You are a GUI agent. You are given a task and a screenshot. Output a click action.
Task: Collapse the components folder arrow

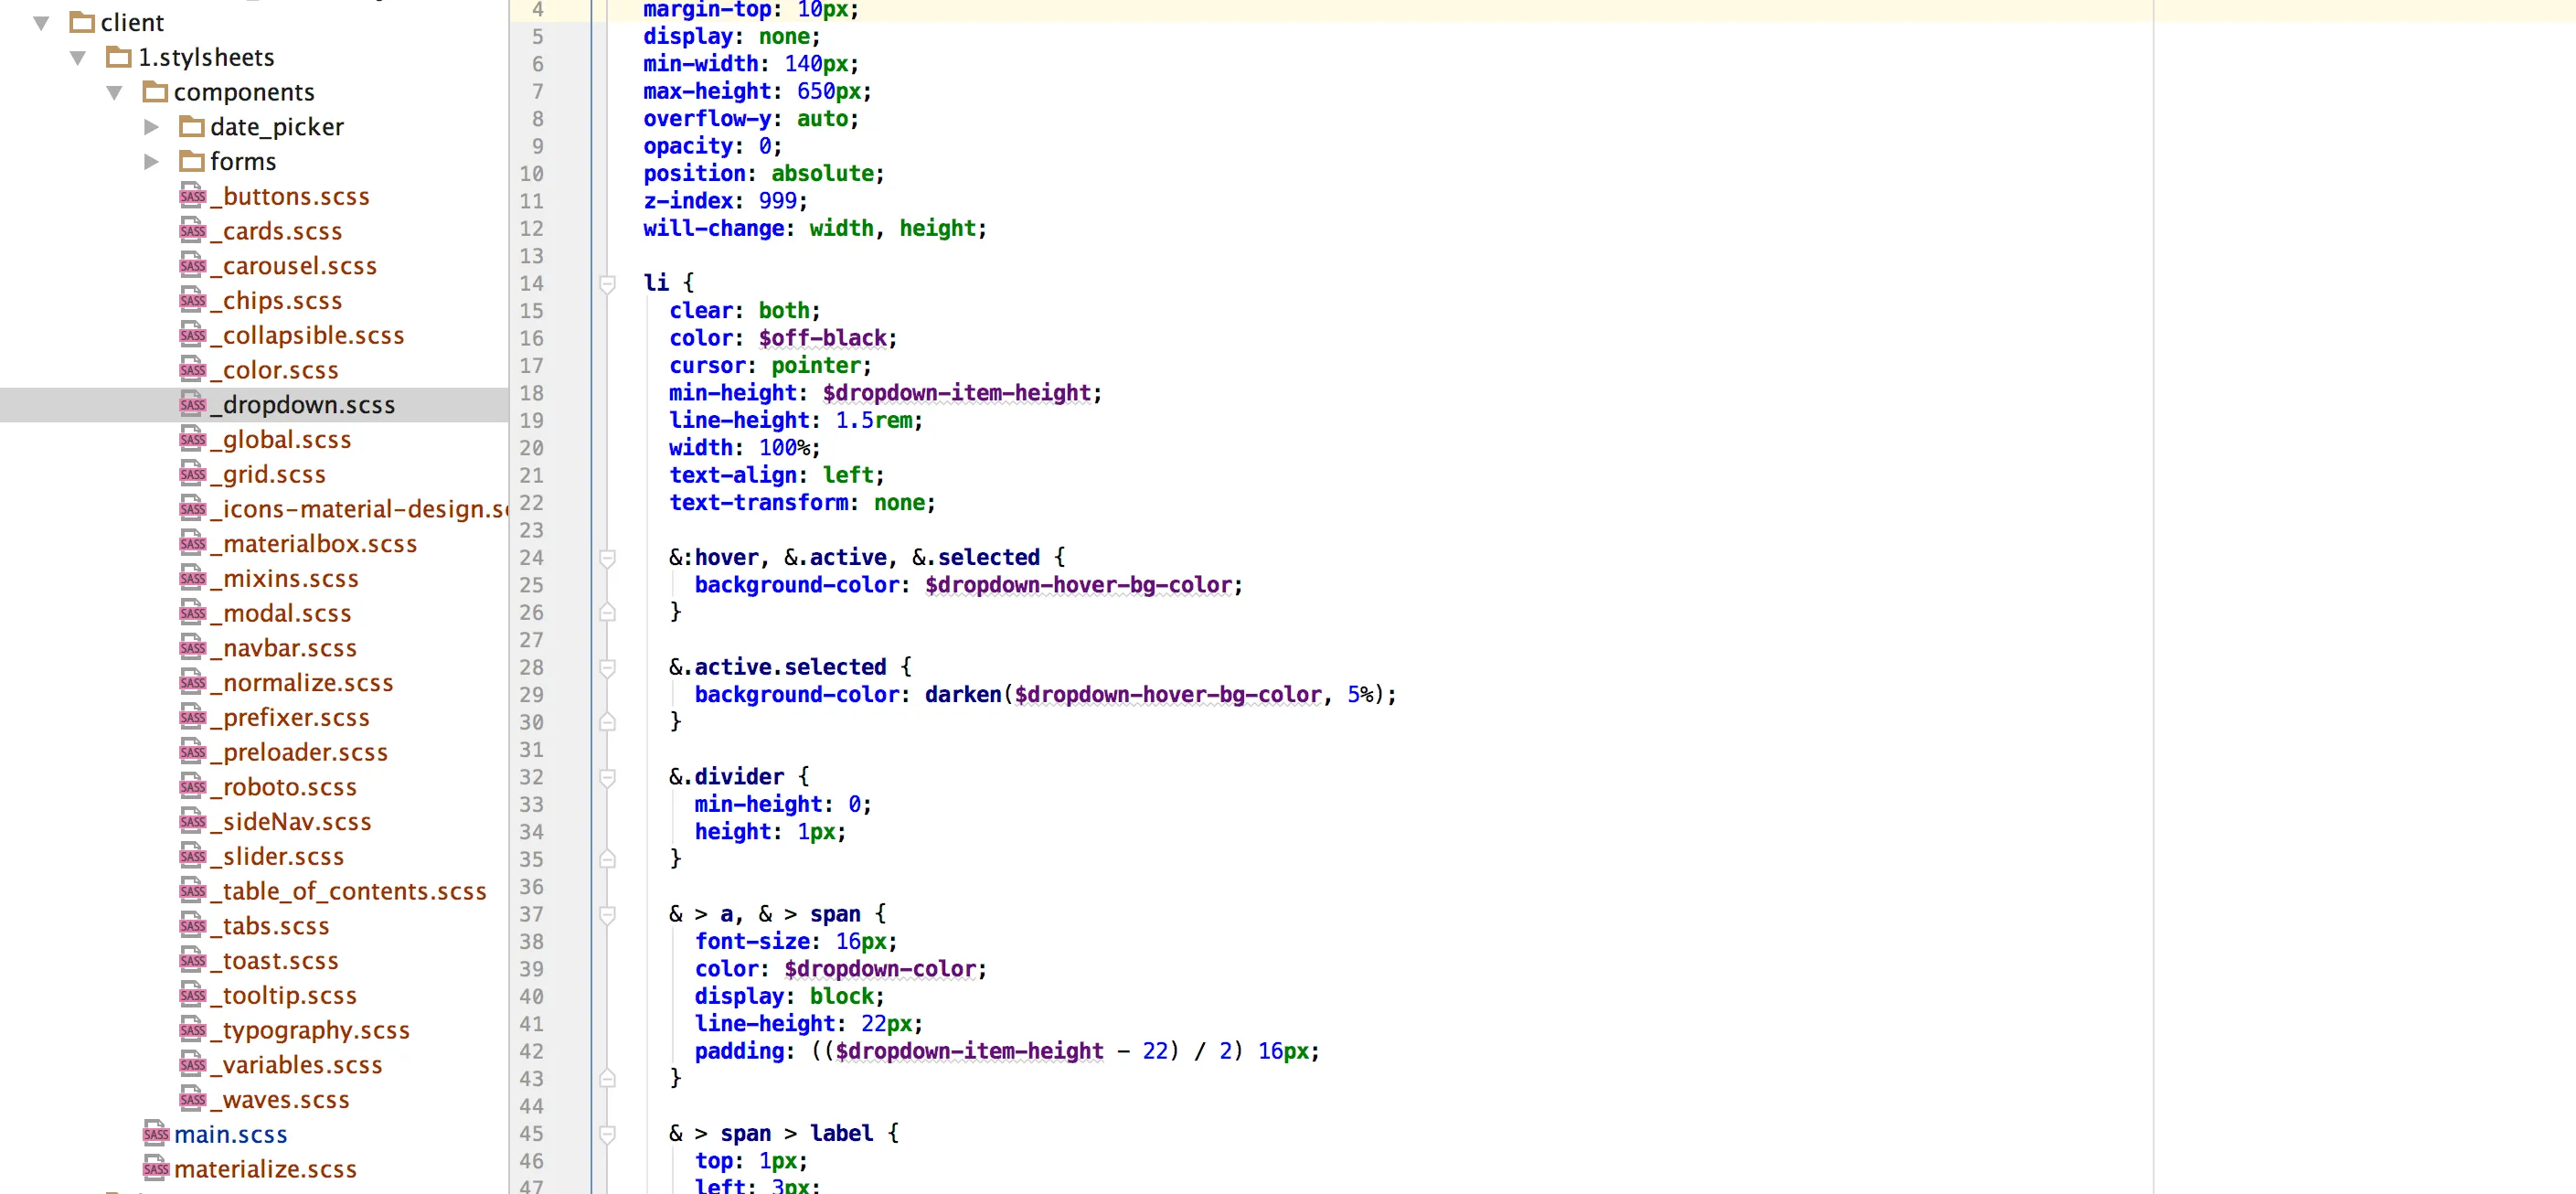pyautogui.click(x=114, y=92)
